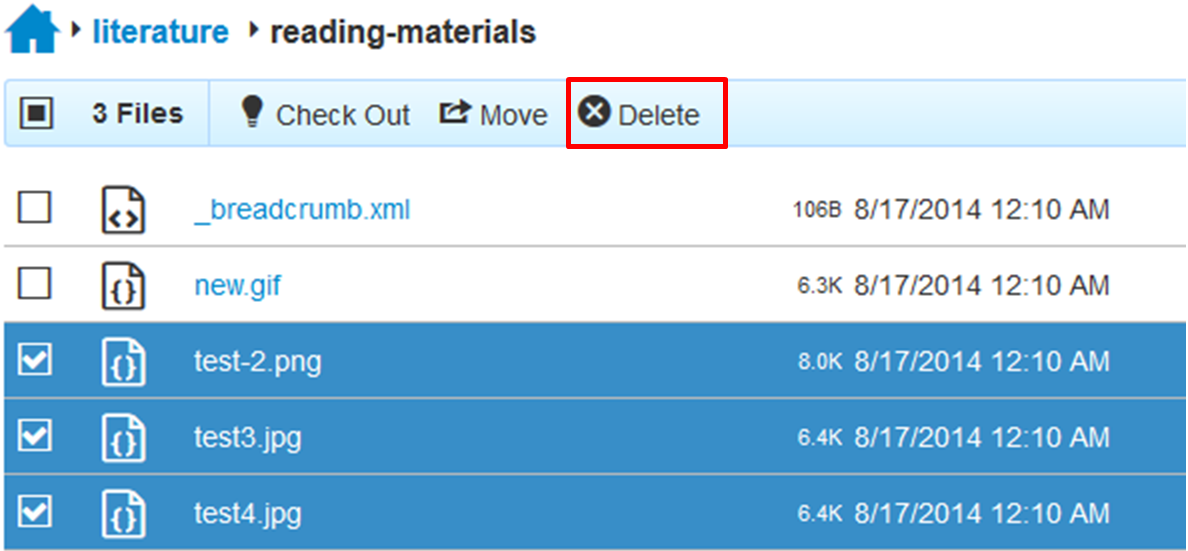
Task: Check the _breadcrumb.xml checkbox
Action: (35, 208)
